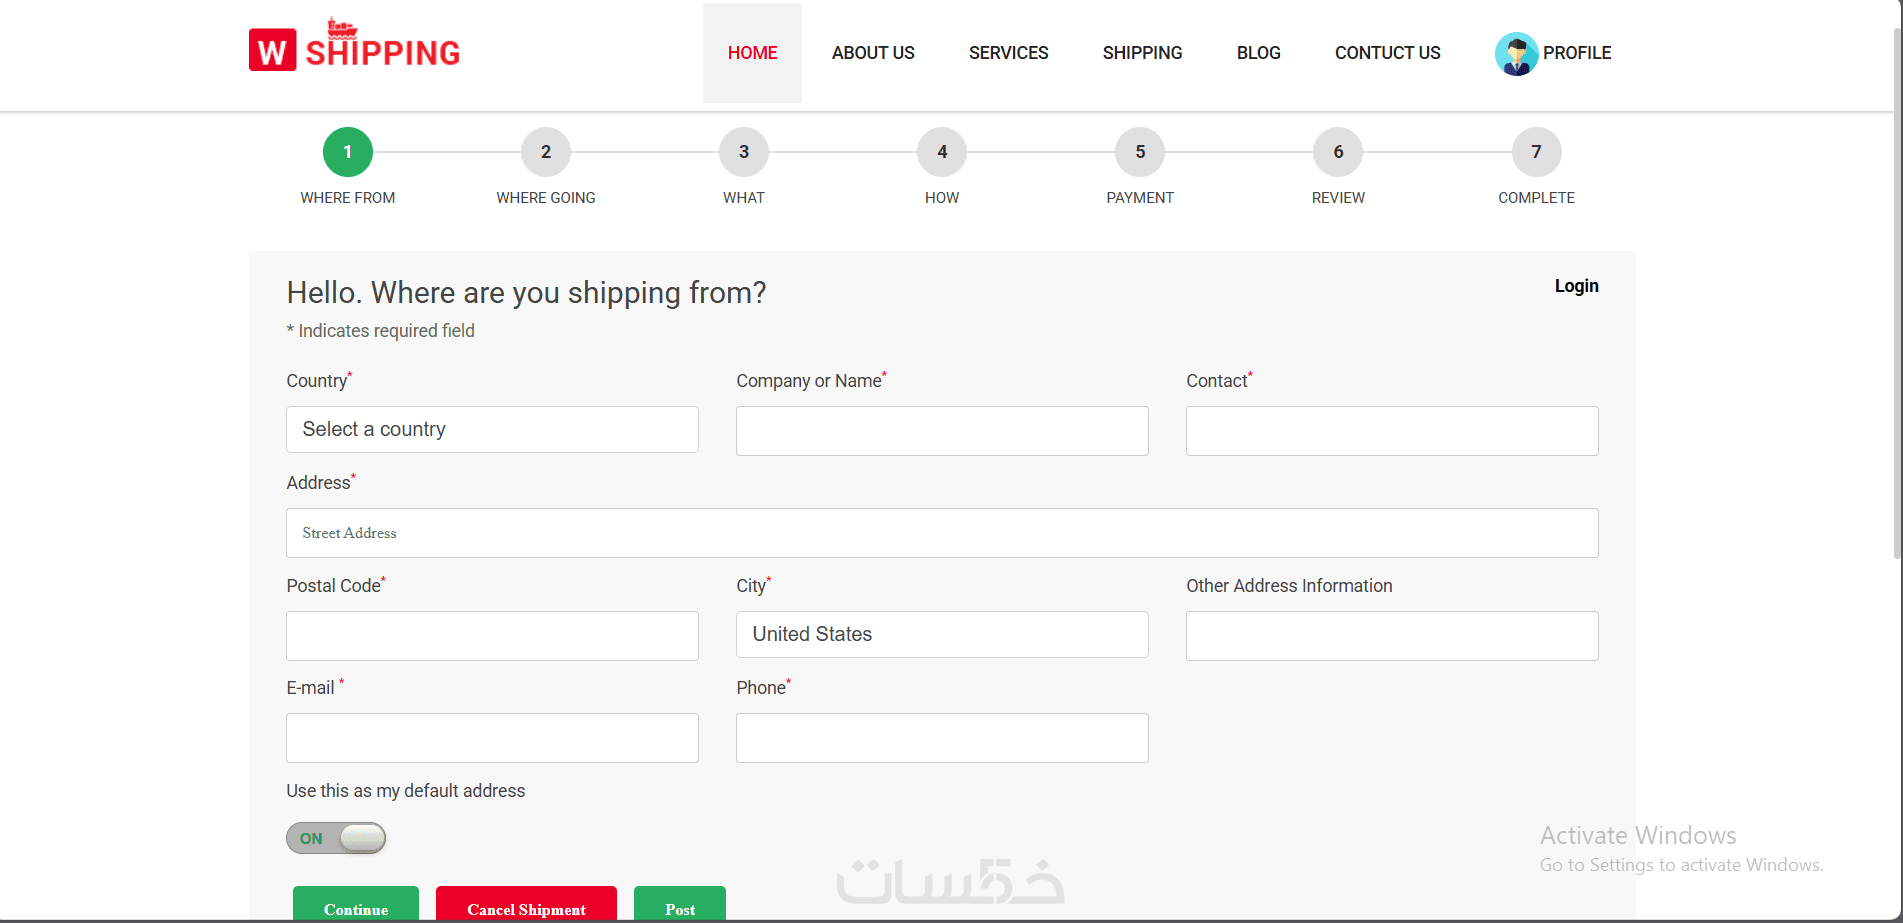Open the BLOG page

pos(1258,53)
